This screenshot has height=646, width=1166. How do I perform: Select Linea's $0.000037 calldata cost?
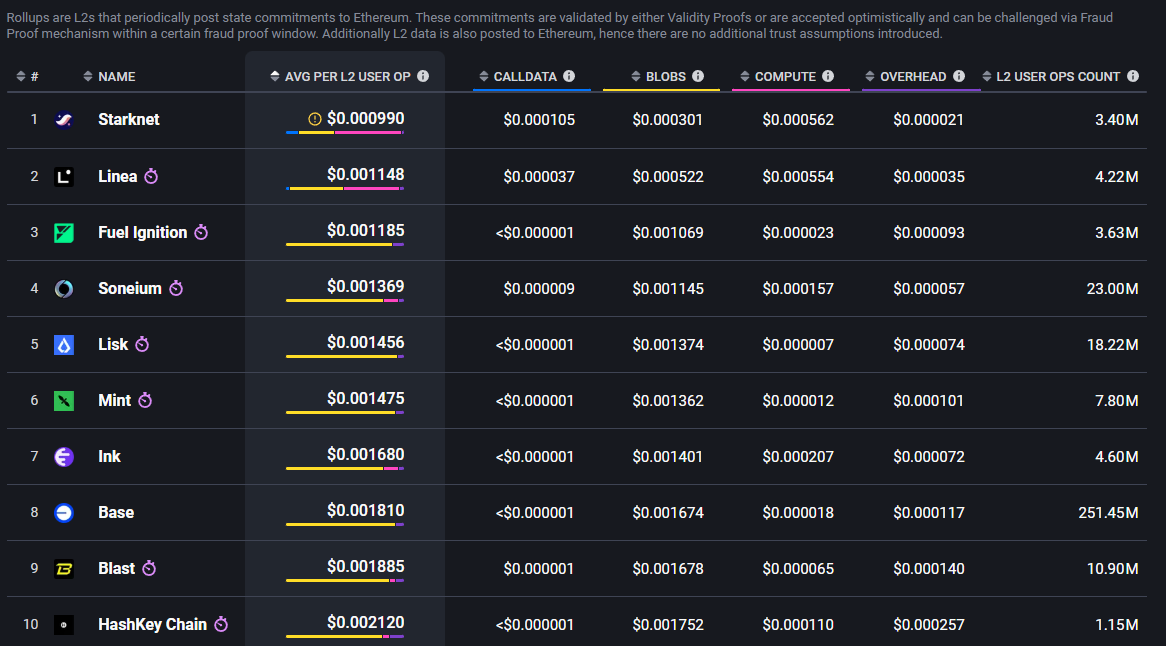coord(539,177)
